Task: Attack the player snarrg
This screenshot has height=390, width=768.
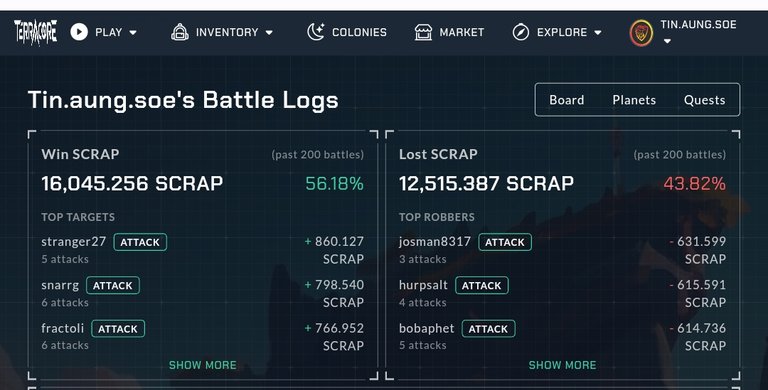Action: [x=113, y=286]
